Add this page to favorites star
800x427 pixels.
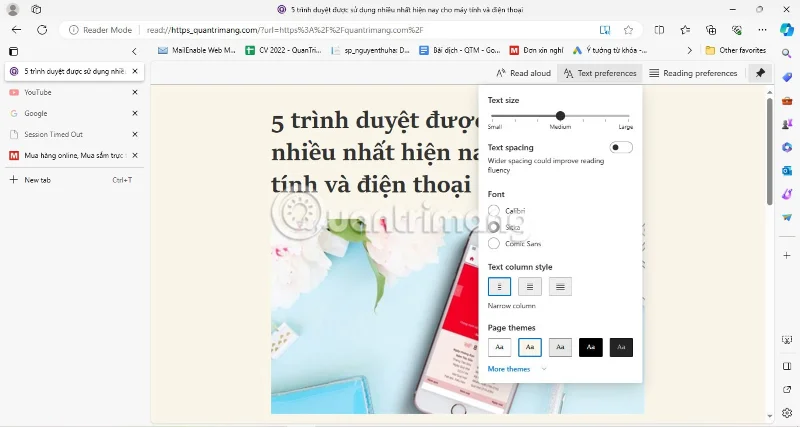pyautogui.click(x=629, y=30)
